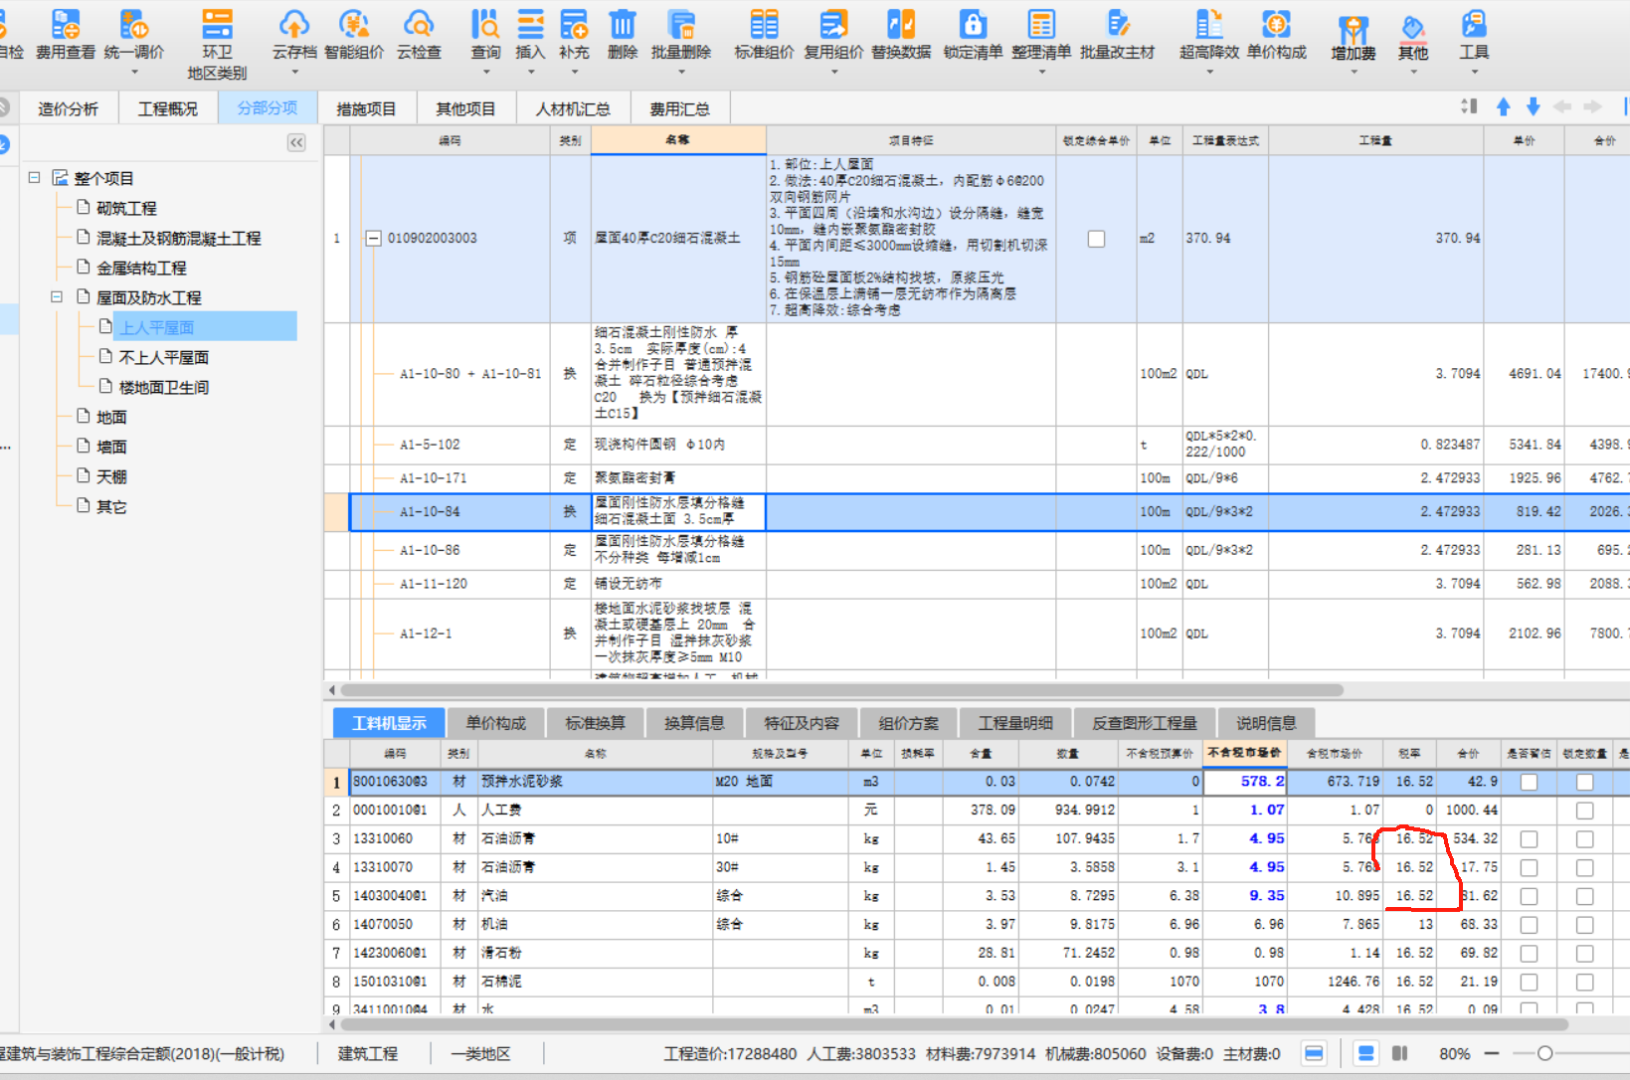Open the dropdown arrow under 云存档
1630x1080 pixels.
[x=294, y=72]
